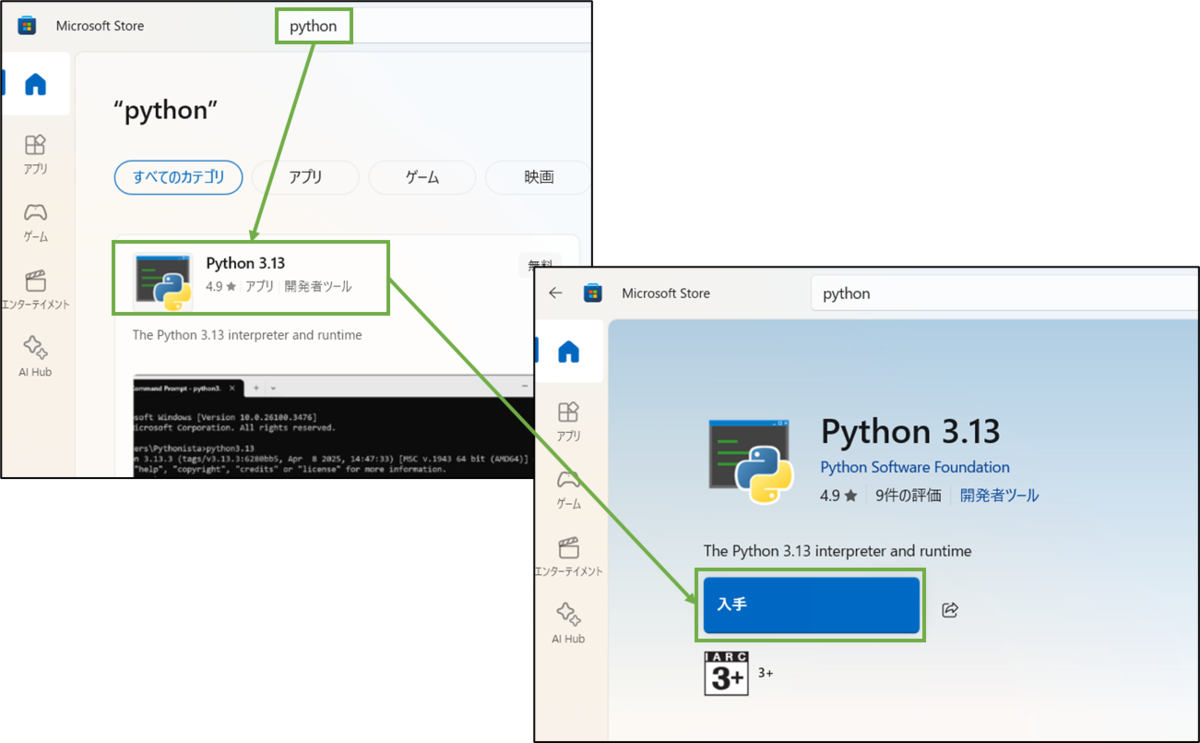This screenshot has height=743, width=1200.
Task: Select the 映画 filter chip
Action: point(538,177)
